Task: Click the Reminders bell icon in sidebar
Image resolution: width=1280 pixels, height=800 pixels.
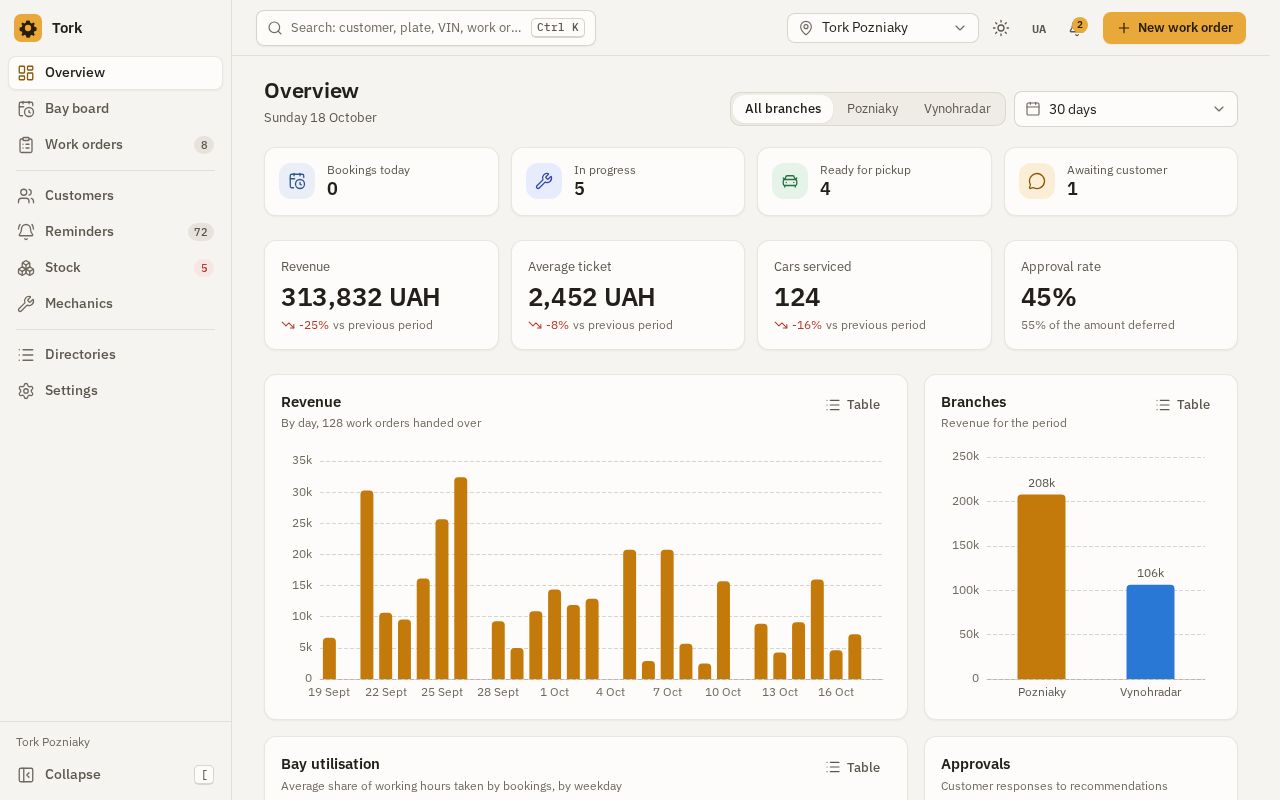Action: 26,232
